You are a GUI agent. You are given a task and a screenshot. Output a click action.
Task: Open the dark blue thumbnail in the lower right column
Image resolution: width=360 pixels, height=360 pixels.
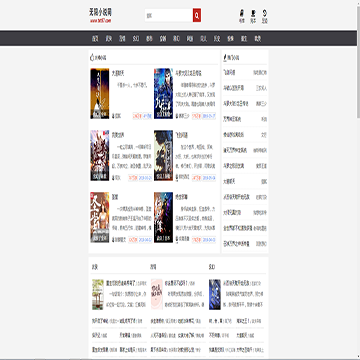tap(215, 295)
